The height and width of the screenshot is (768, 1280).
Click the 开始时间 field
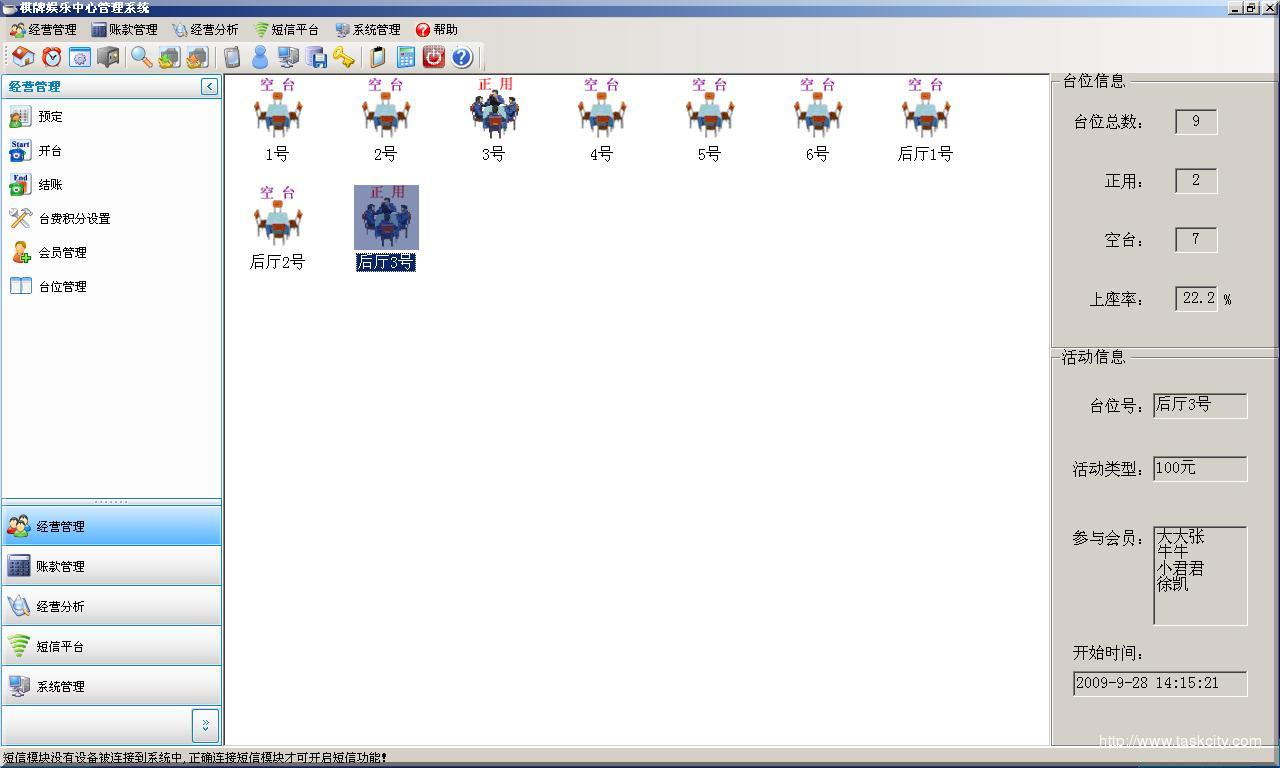1159,684
